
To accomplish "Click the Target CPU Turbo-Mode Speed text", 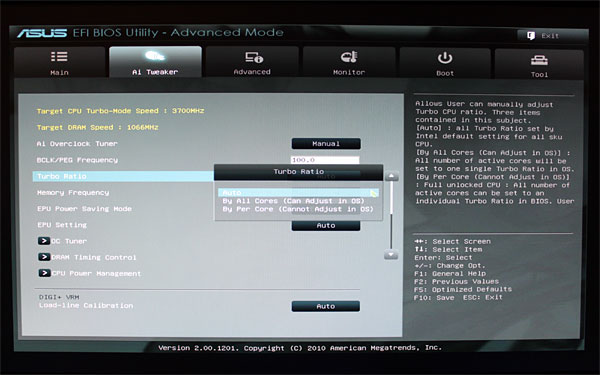I will coord(121,111).
